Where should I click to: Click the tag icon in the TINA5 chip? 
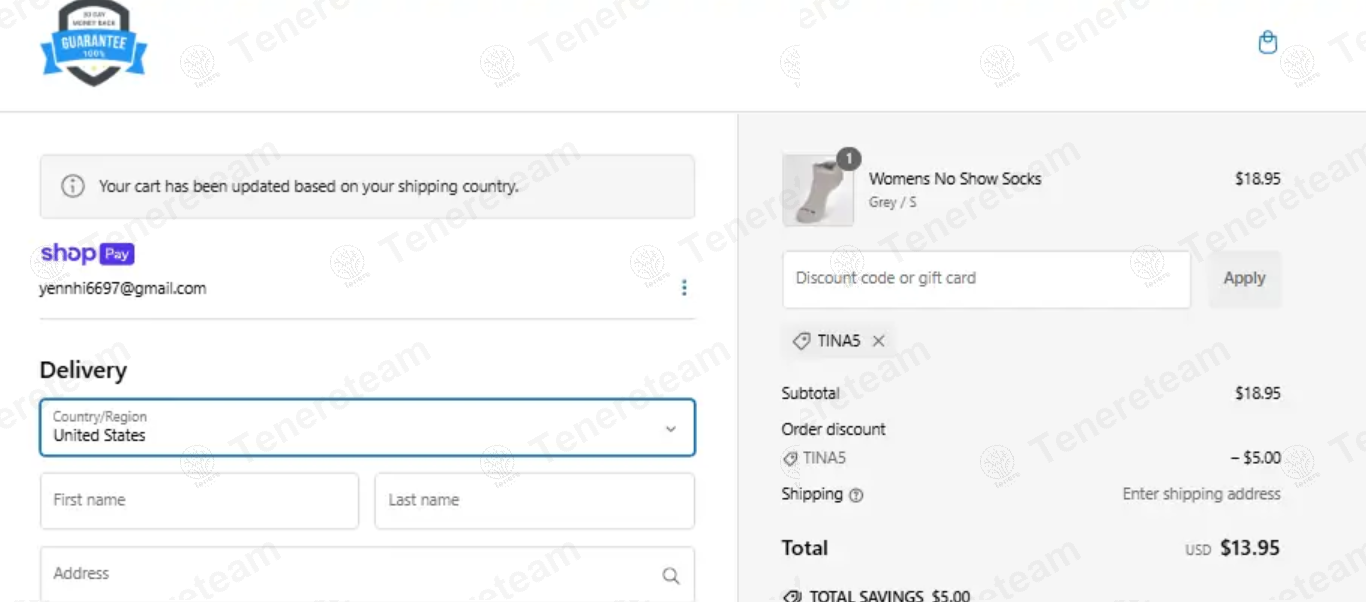801,341
